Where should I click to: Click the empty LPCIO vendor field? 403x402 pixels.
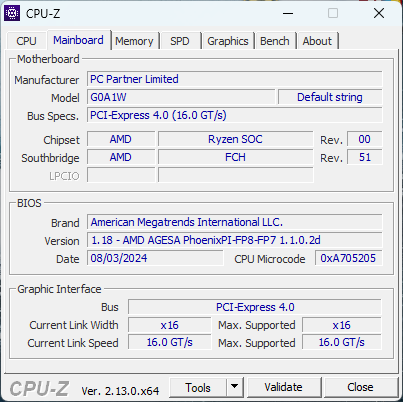121,175
